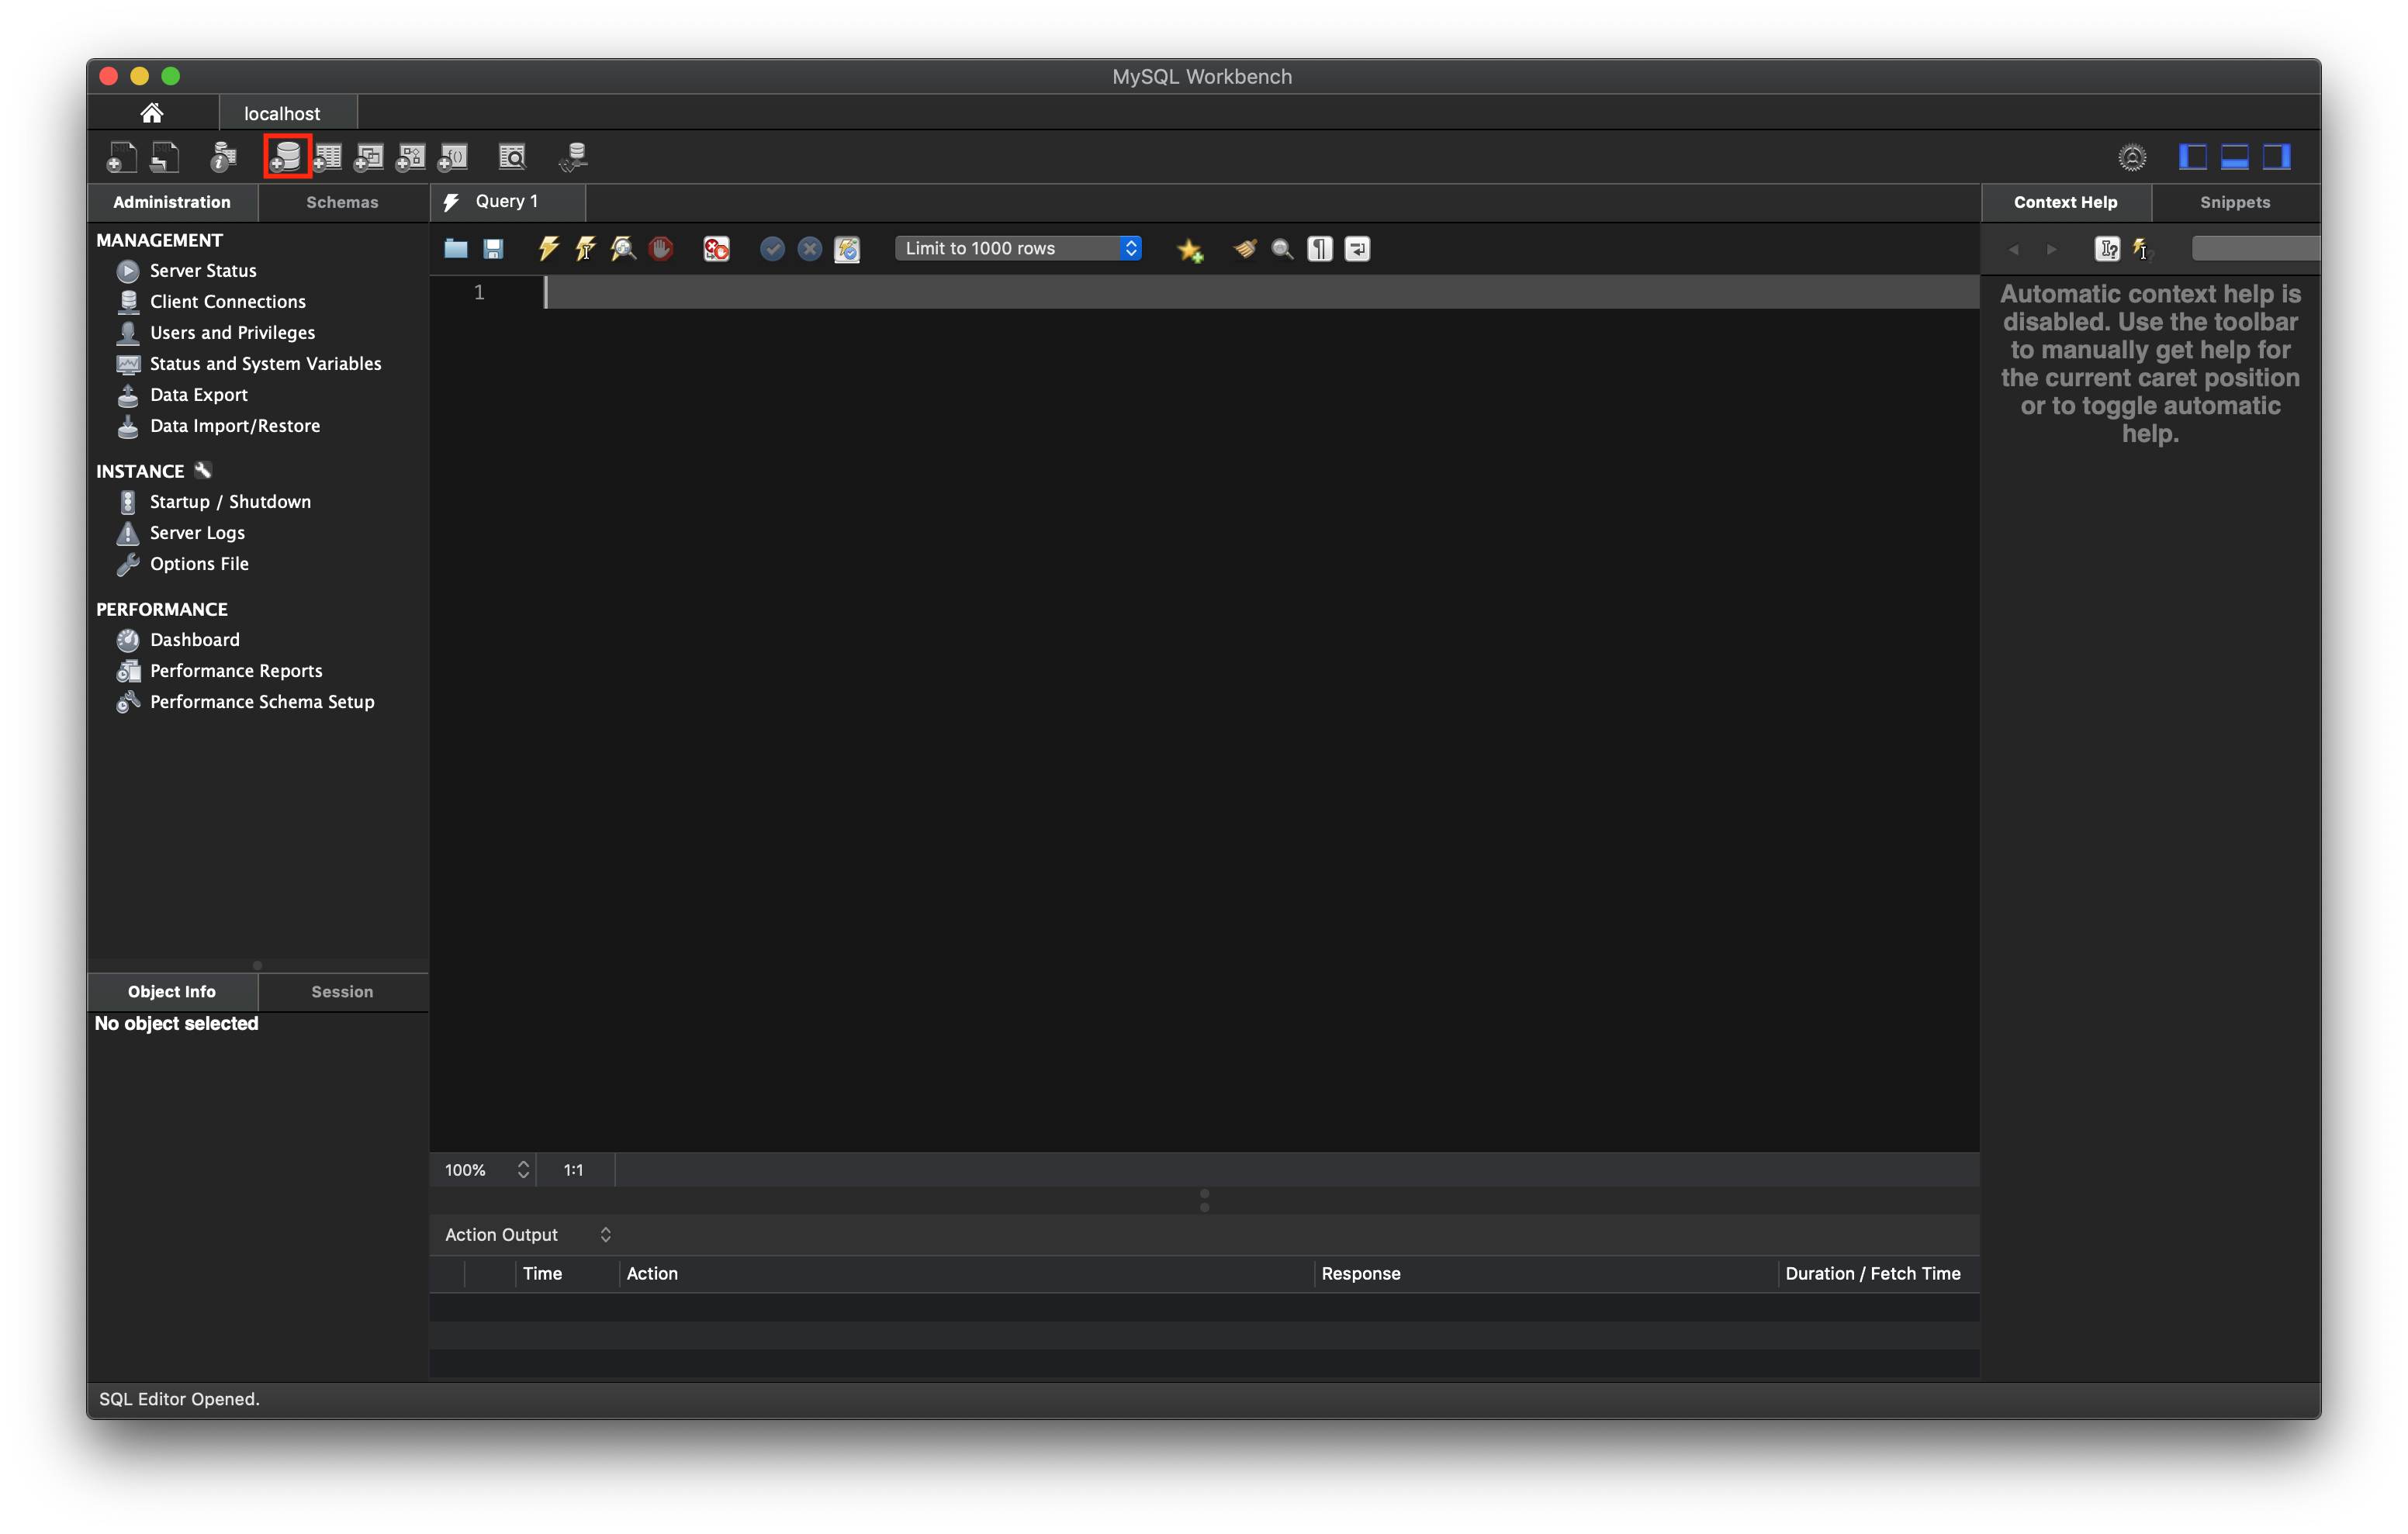Run EXPLAIN on current statement
Screen dimensions: 2408x1534
tap(623, 249)
